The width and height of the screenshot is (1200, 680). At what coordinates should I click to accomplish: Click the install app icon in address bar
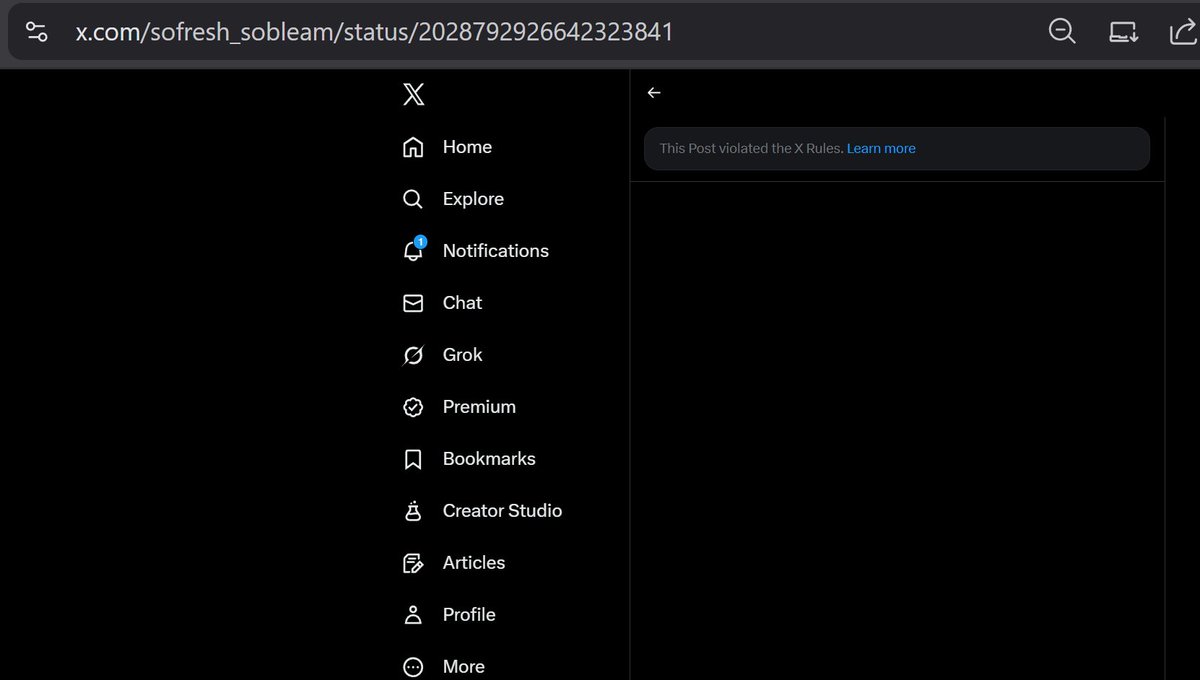pos(1124,32)
